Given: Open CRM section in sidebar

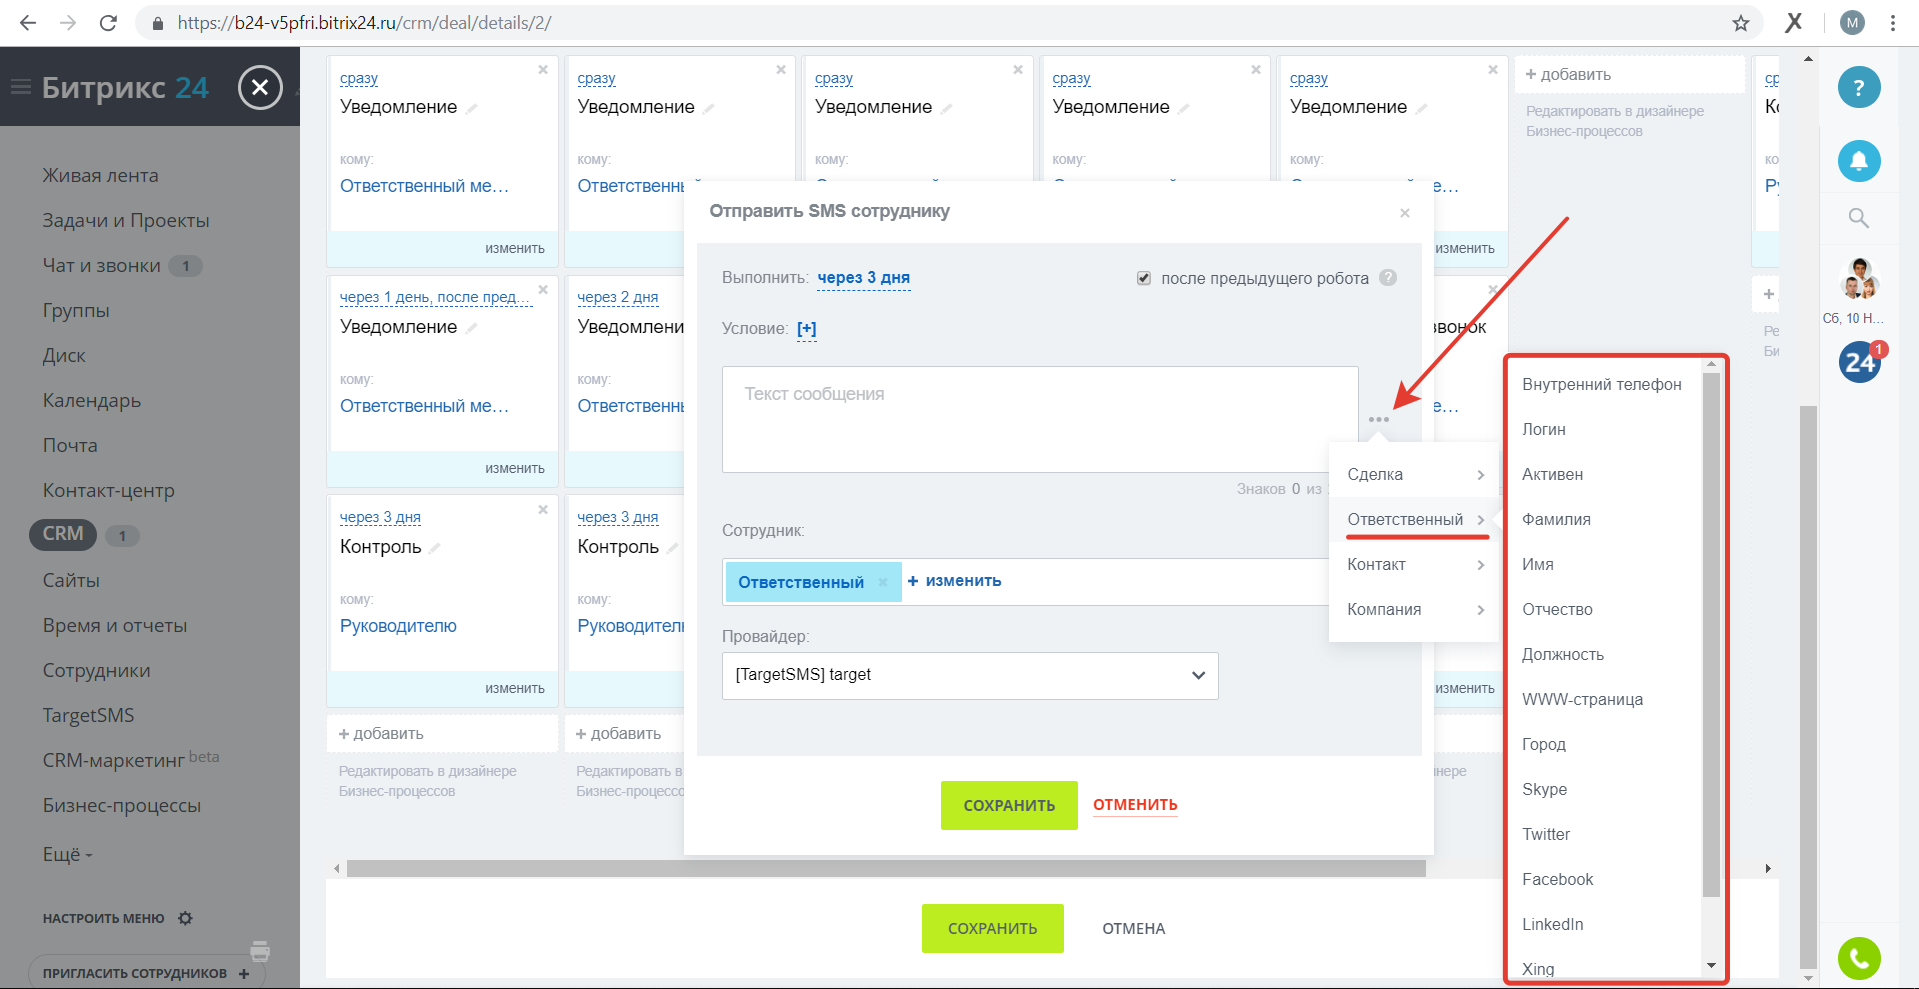Looking at the screenshot, I should tap(63, 534).
